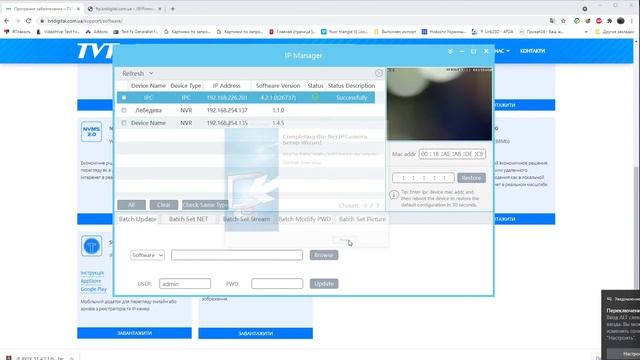This screenshot has width=640, height=360.
Task: Open the Google Play link
Action: click(x=93, y=289)
